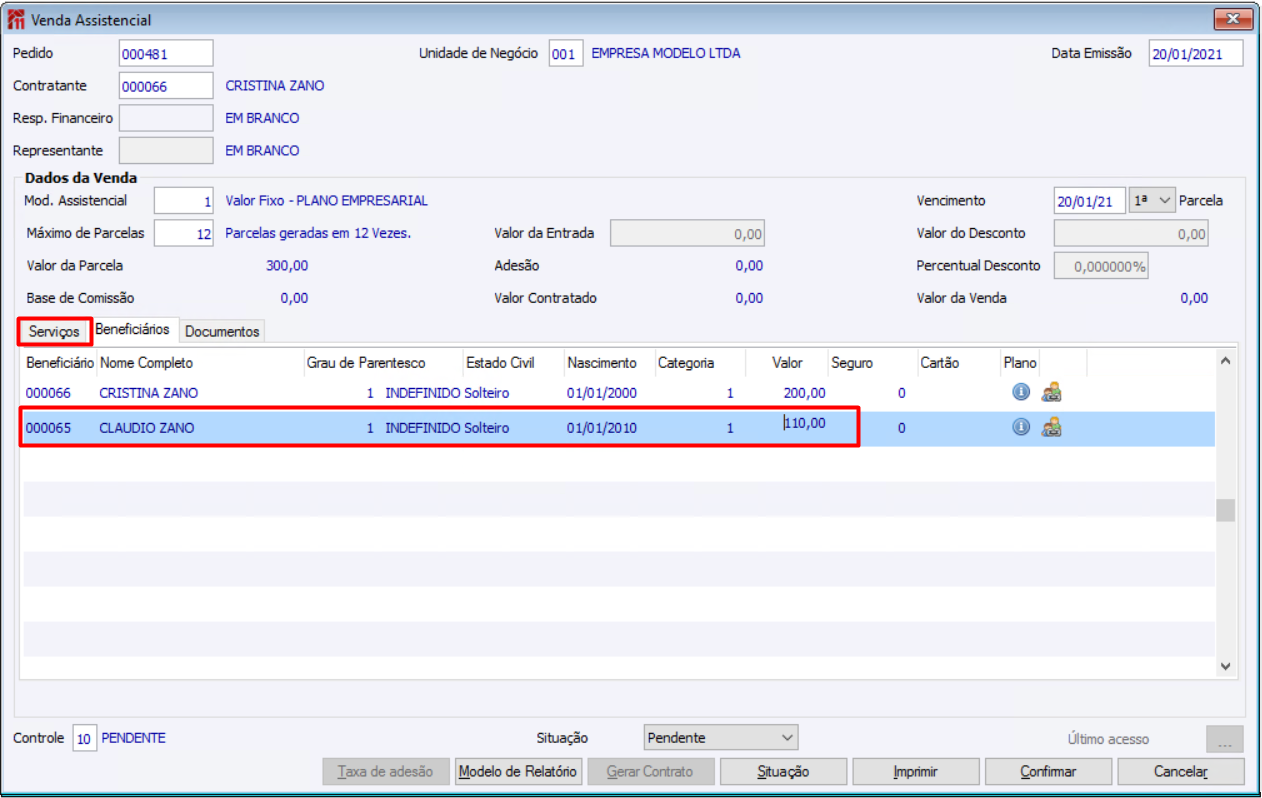Click the Plano column header
The image size is (1262, 798).
[1020, 362]
